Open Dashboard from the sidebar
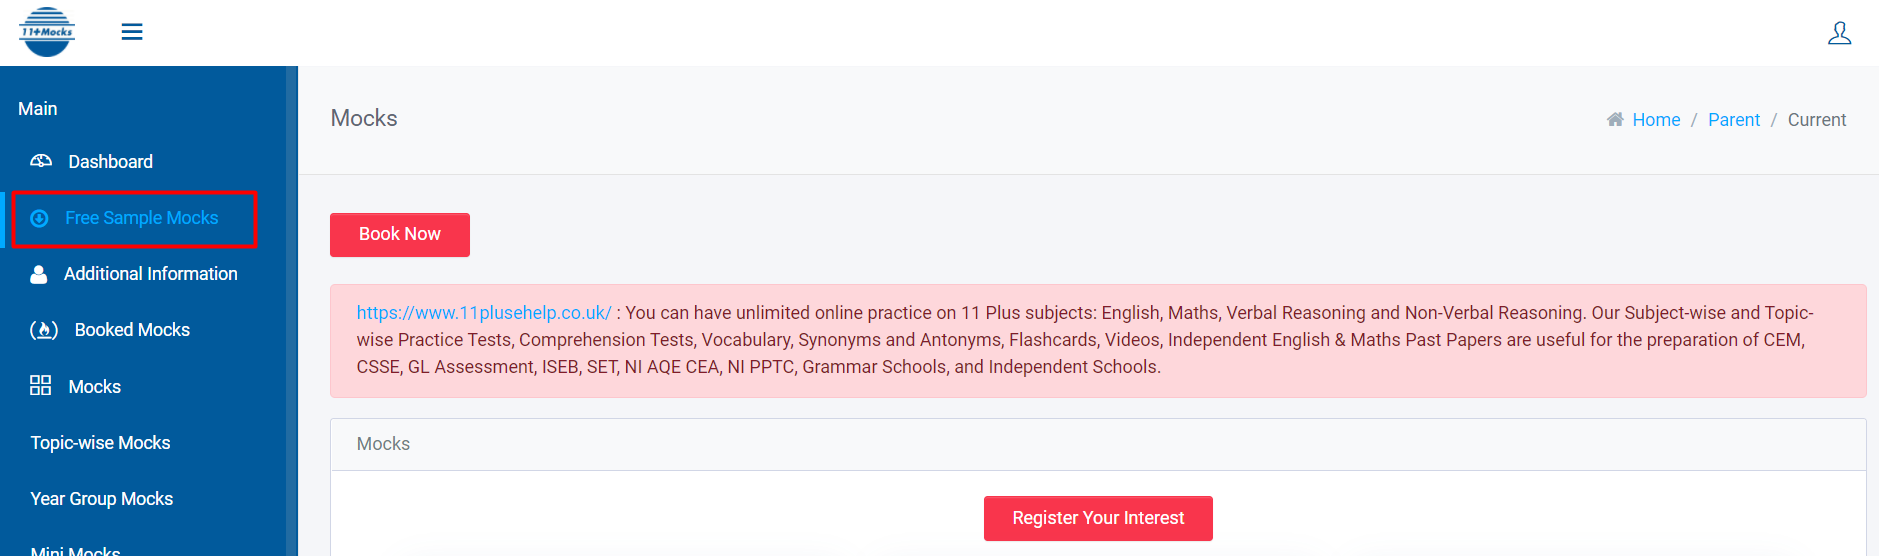 110,162
